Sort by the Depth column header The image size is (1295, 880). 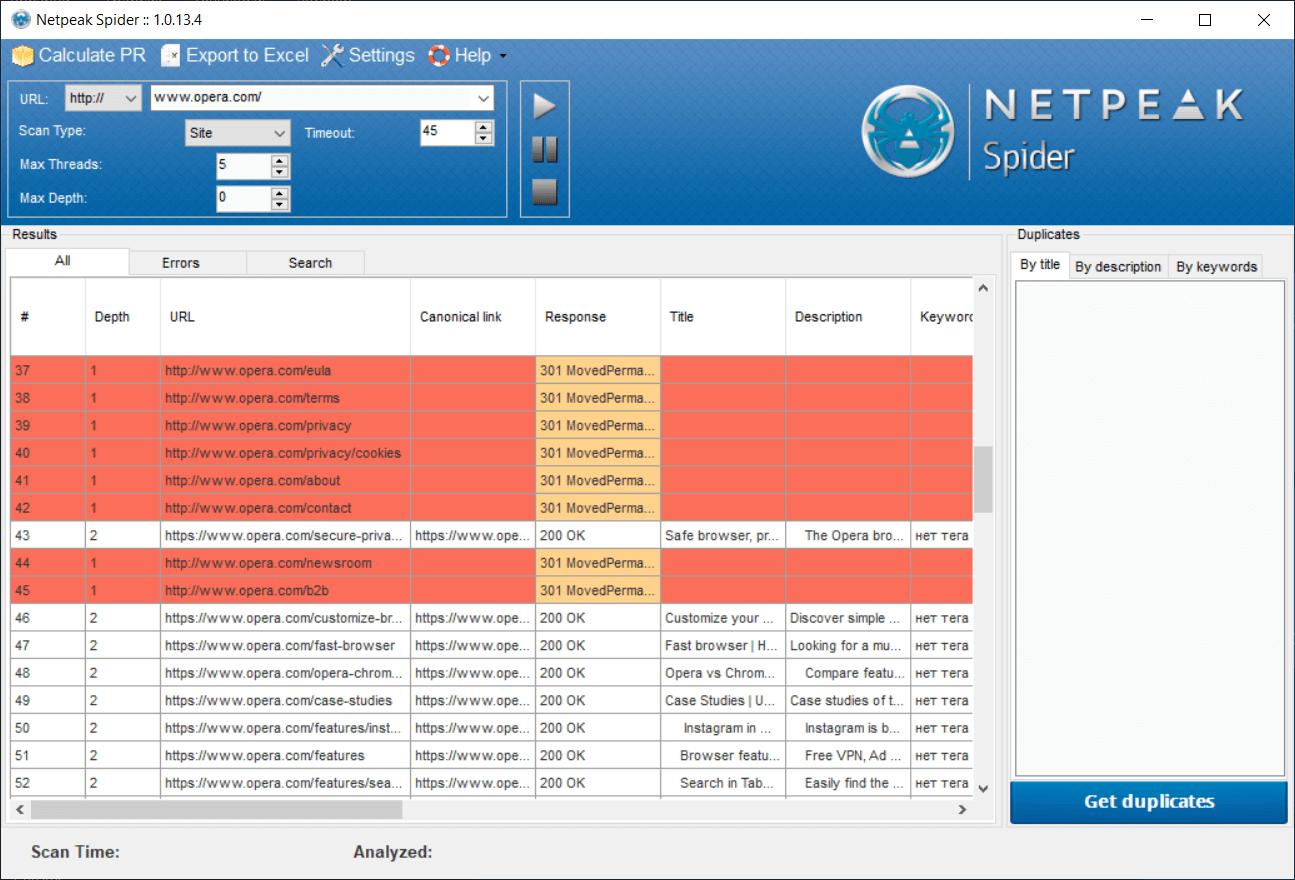tap(122, 317)
